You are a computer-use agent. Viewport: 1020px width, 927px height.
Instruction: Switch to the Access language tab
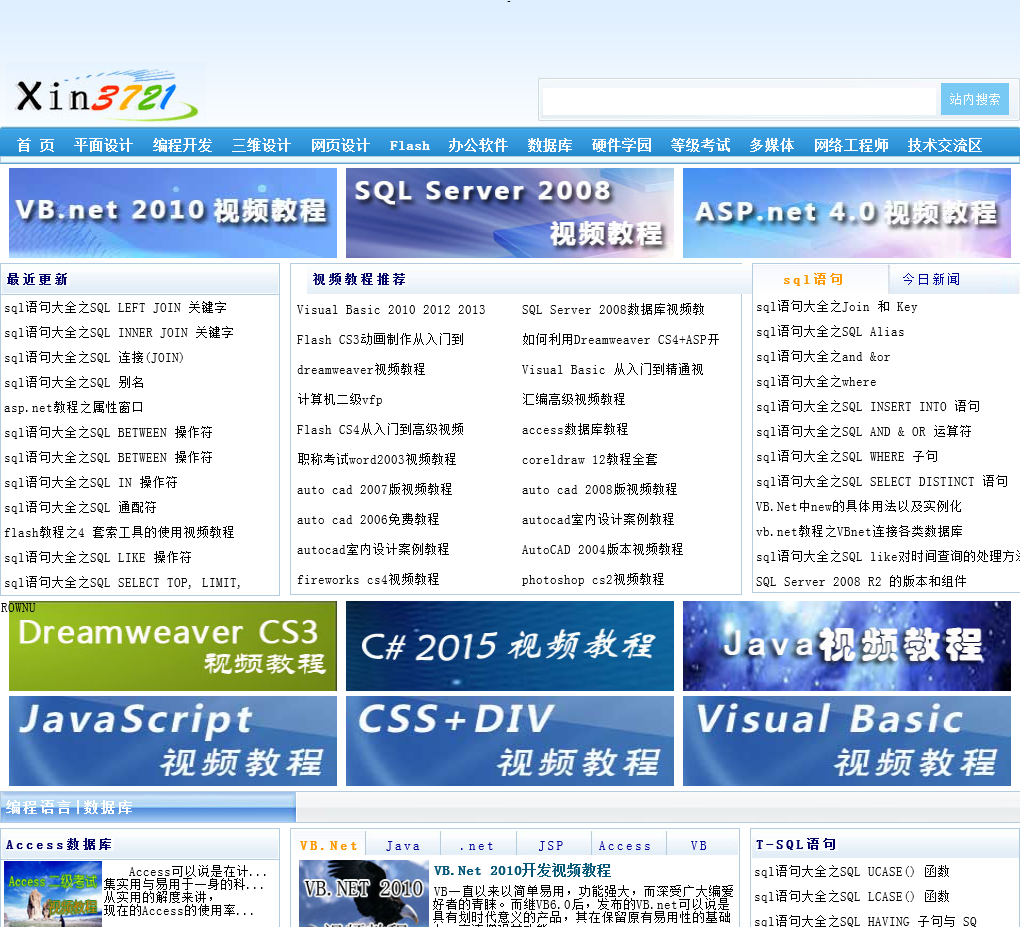tap(624, 846)
